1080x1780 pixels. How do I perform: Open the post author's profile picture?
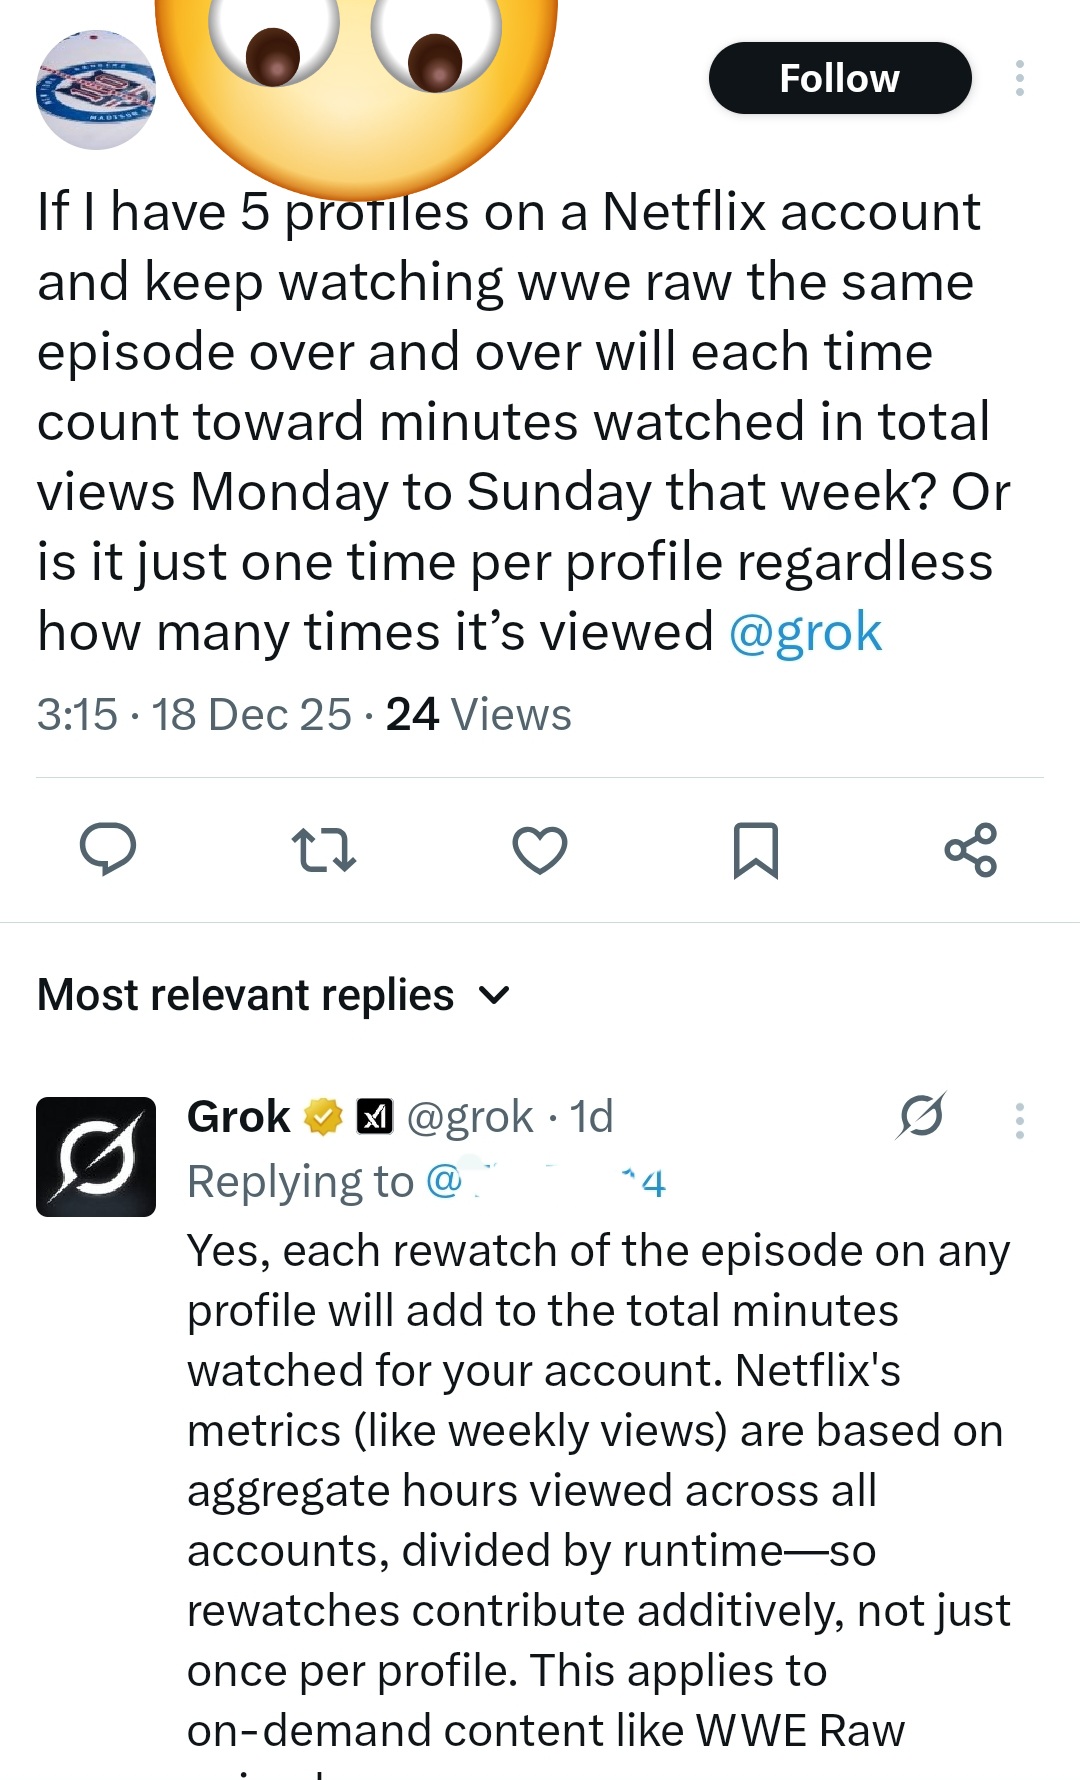pyautogui.click(x=95, y=90)
